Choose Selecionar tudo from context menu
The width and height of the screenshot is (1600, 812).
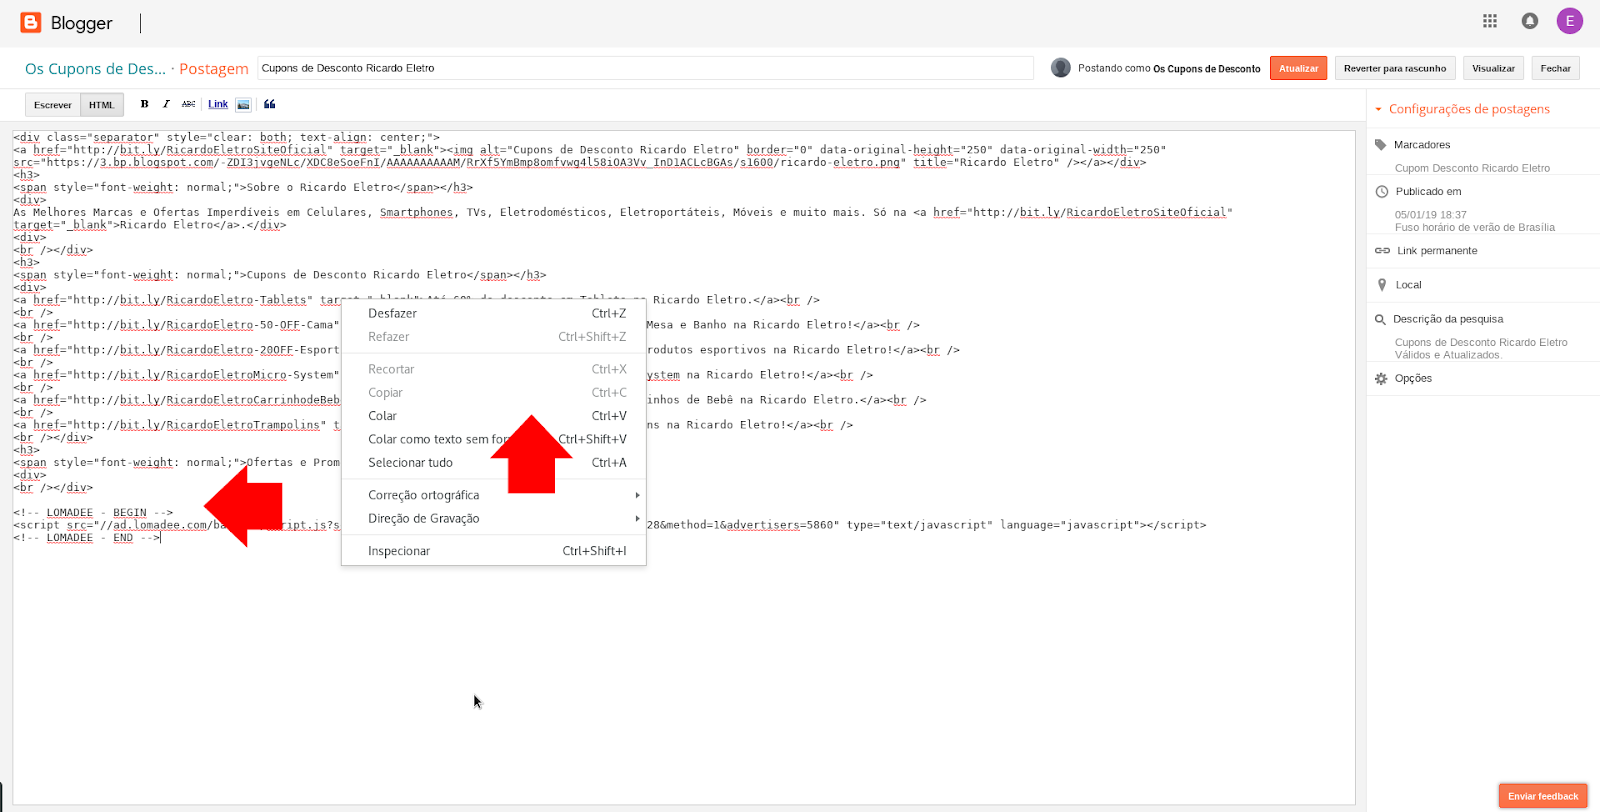(x=494, y=463)
